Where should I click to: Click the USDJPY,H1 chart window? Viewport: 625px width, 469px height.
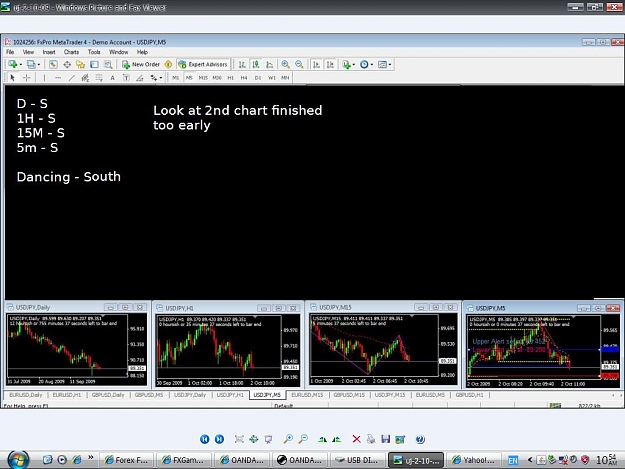click(228, 345)
